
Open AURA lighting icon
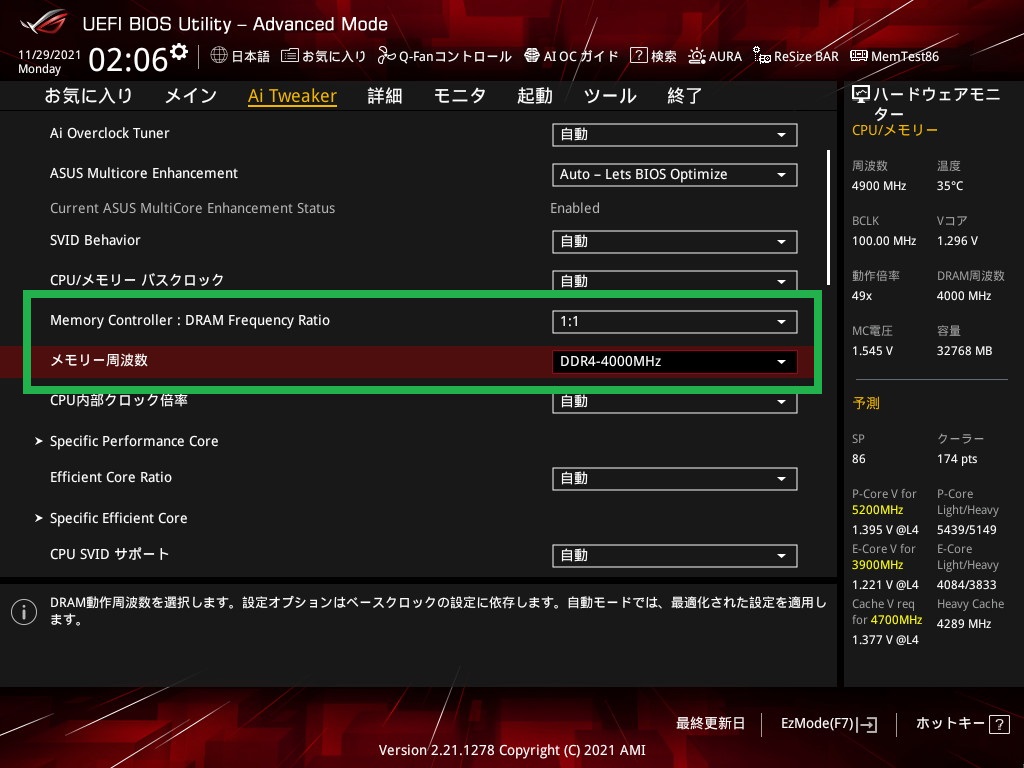point(696,56)
